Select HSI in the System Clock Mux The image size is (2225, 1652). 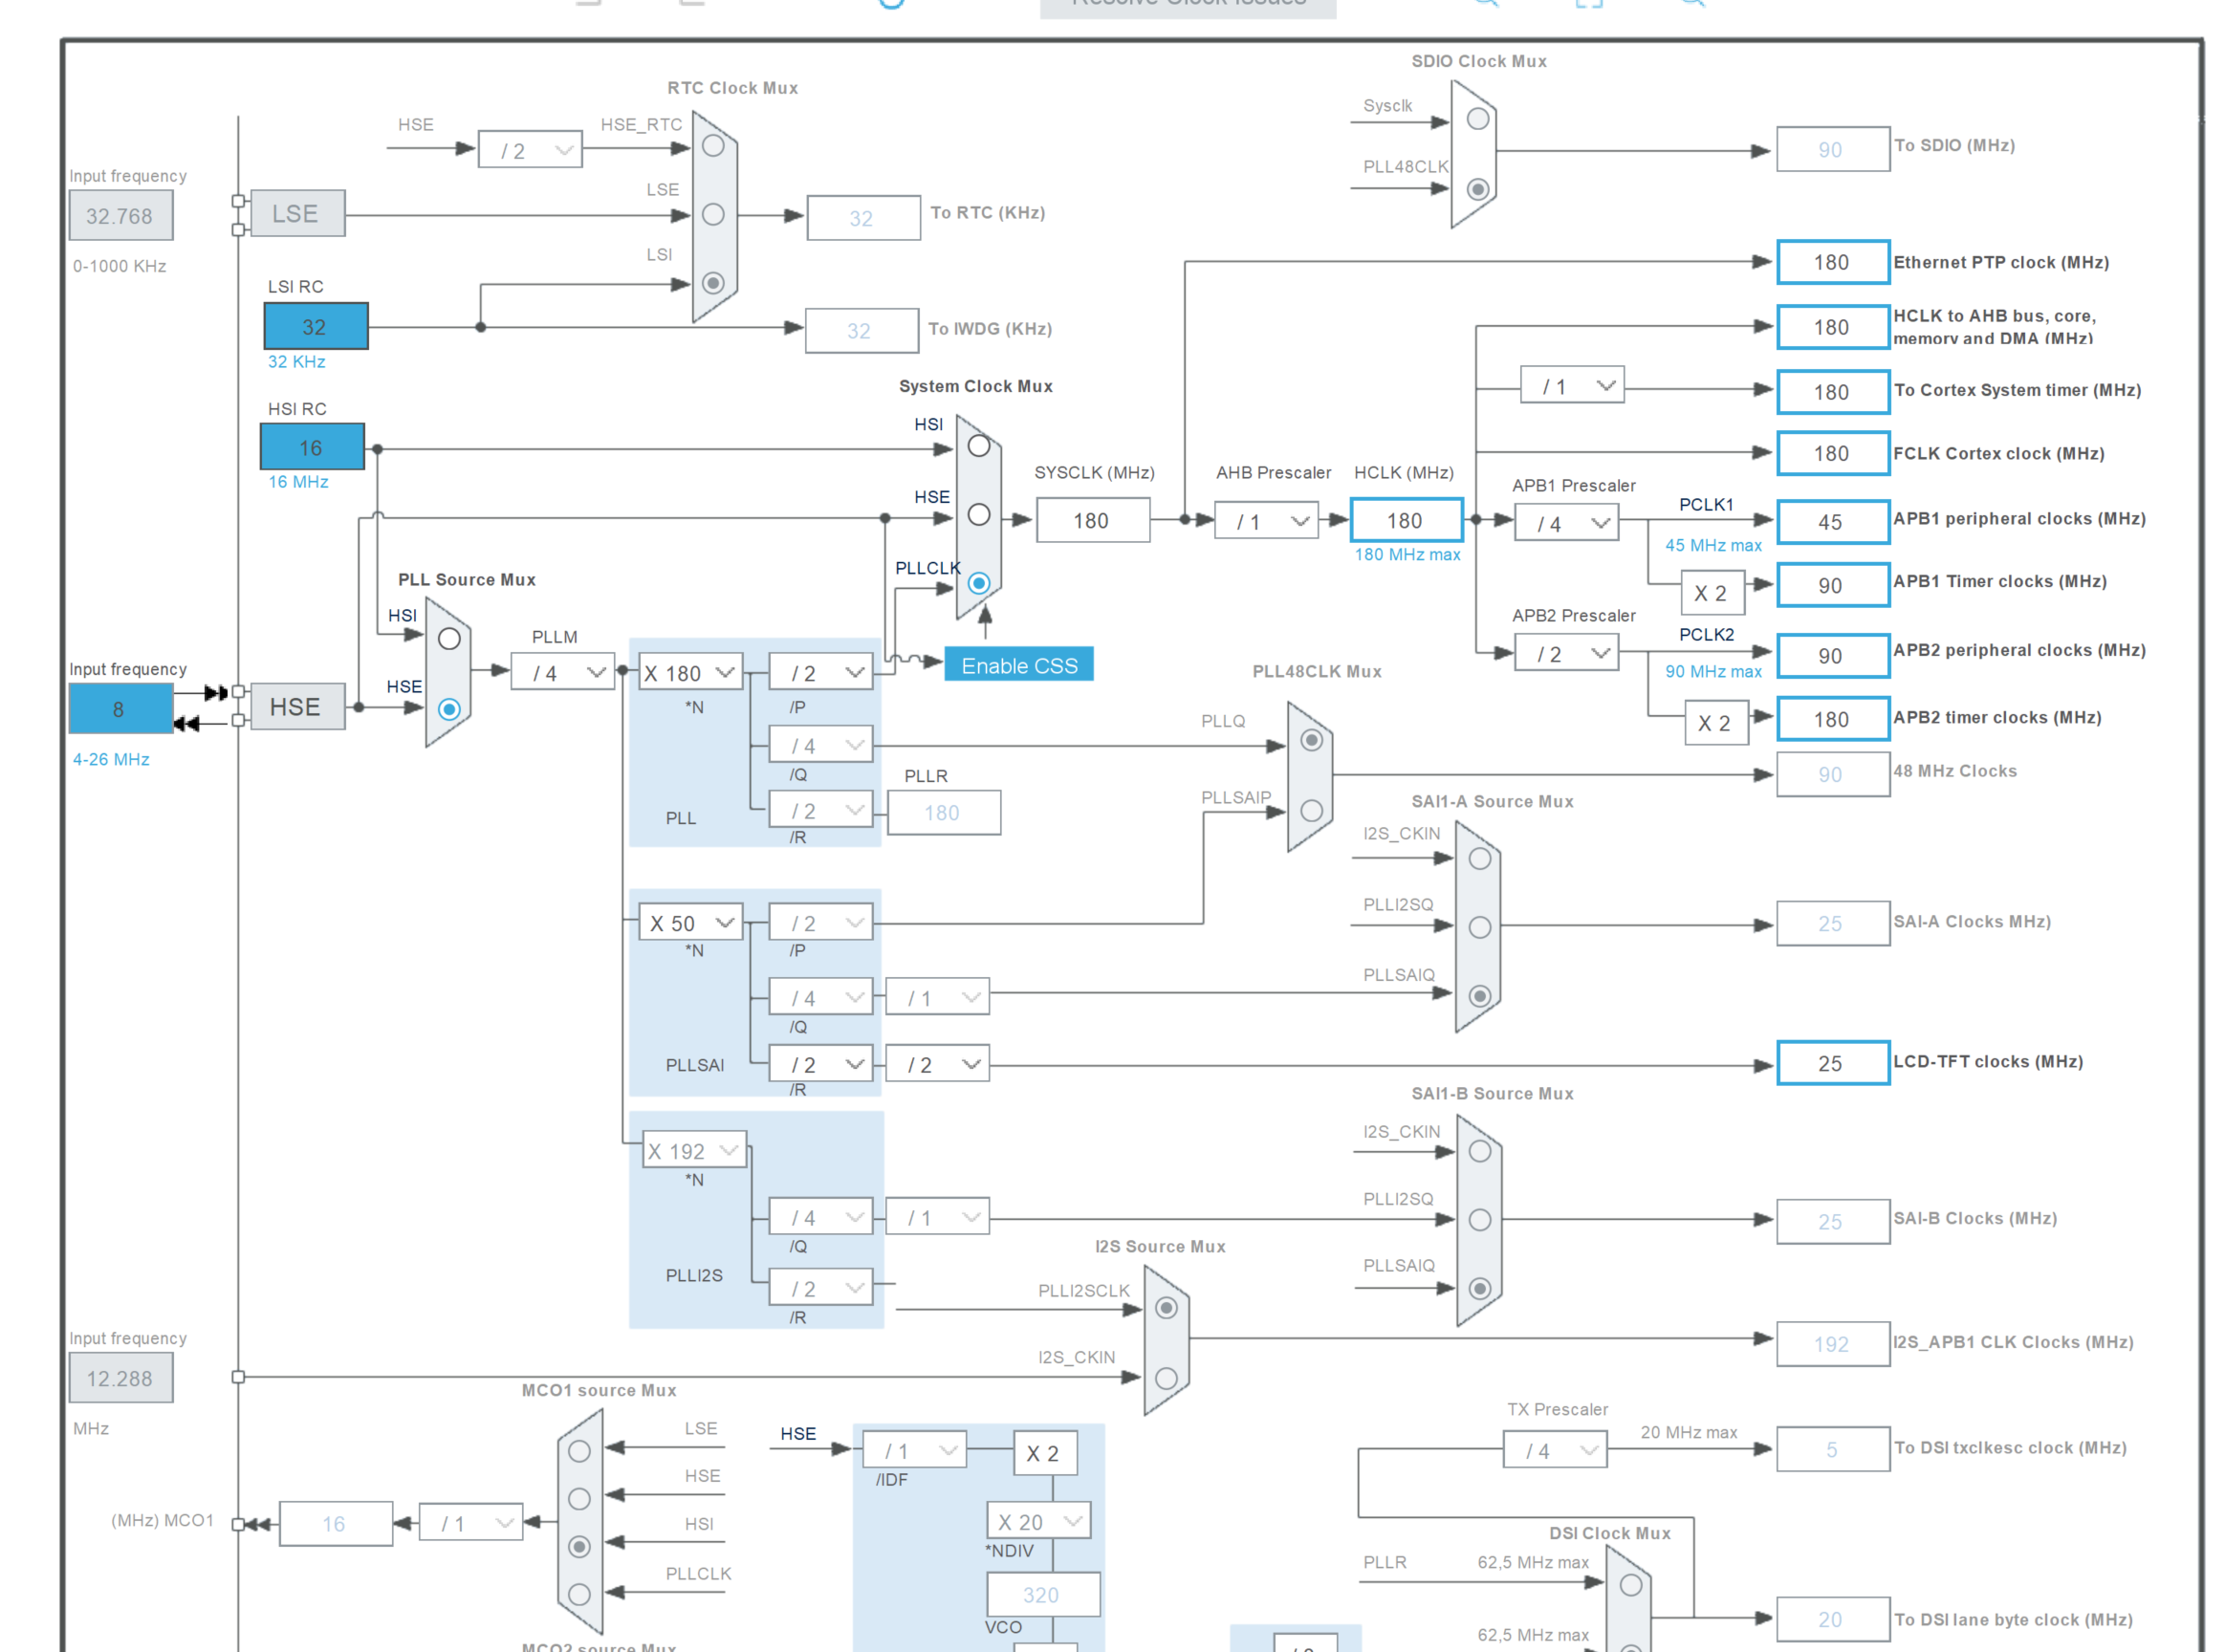tap(978, 447)
